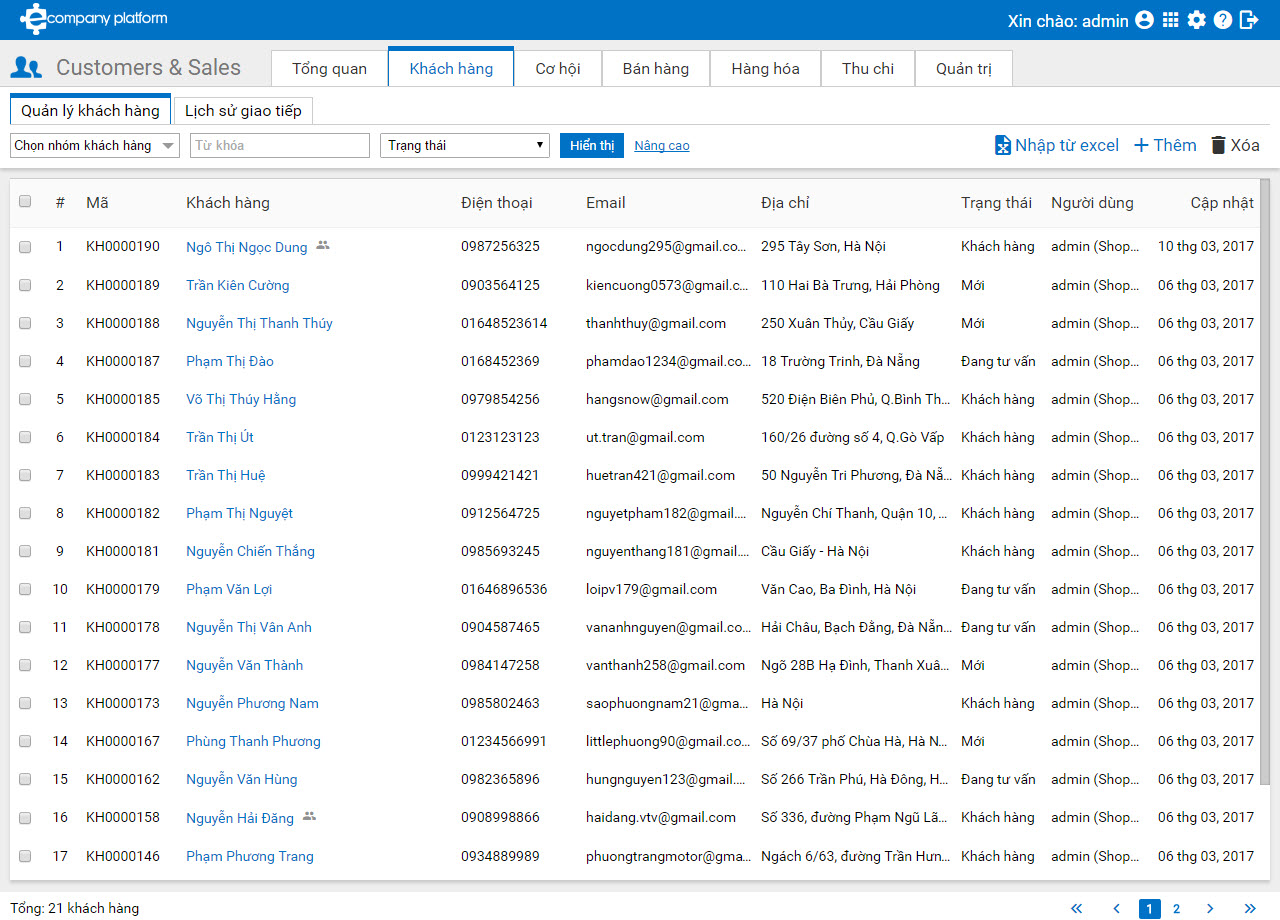1280x920 pixels.
Task: Open the Nâng cao advanced link
Action: click(662, 145)
